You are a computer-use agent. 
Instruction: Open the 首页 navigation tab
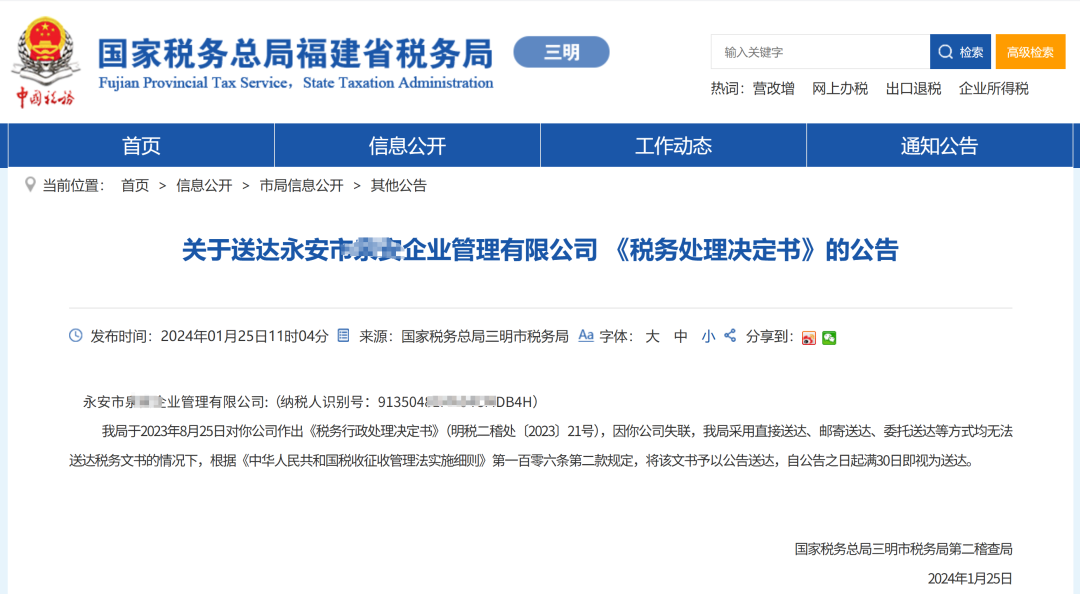141,145
